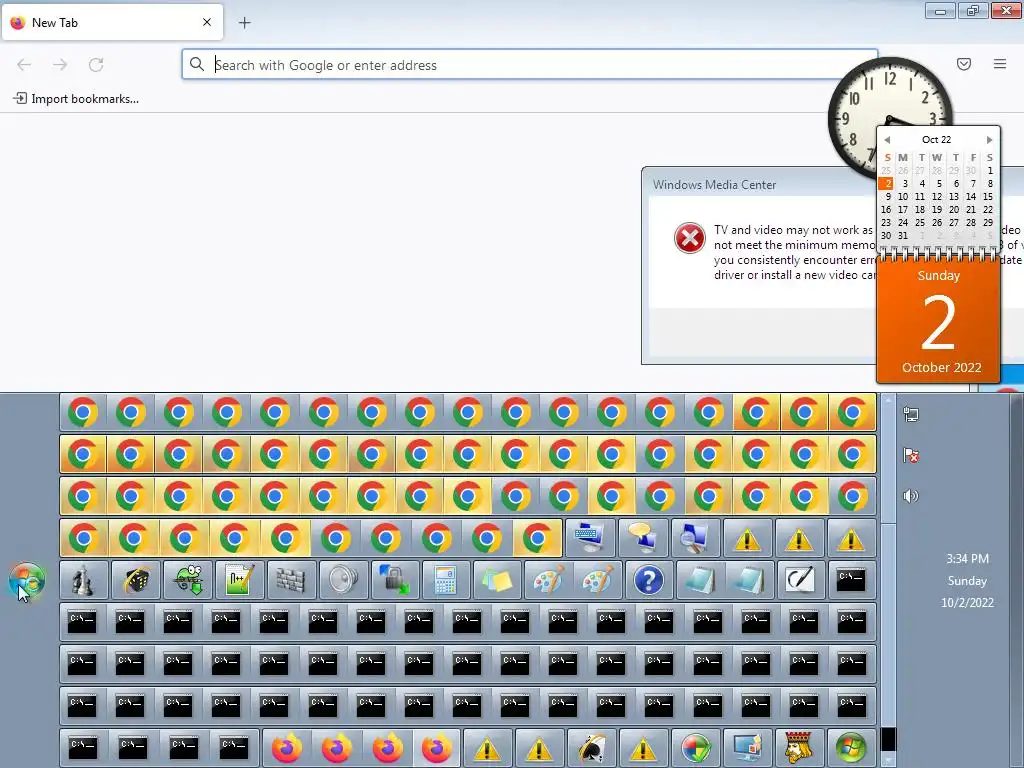Open the Notepad icon beside the Help icon
1024x768 pixels.
click(699, 580)
